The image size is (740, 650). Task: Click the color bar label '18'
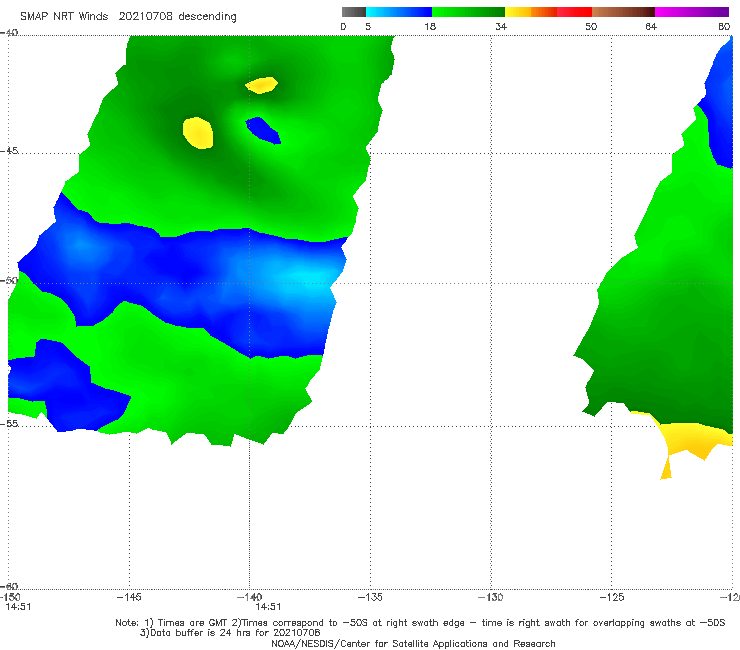click(x=430, y=26)
